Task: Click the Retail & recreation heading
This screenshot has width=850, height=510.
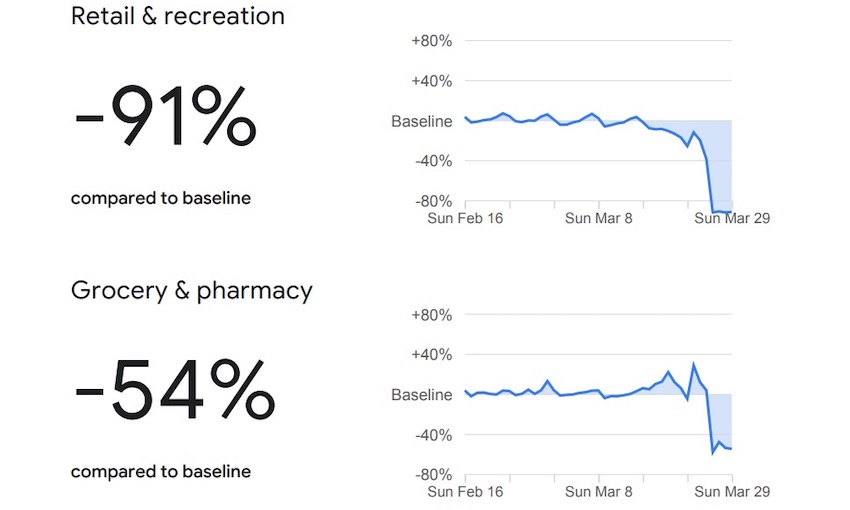Action: [x=178, y=17]
